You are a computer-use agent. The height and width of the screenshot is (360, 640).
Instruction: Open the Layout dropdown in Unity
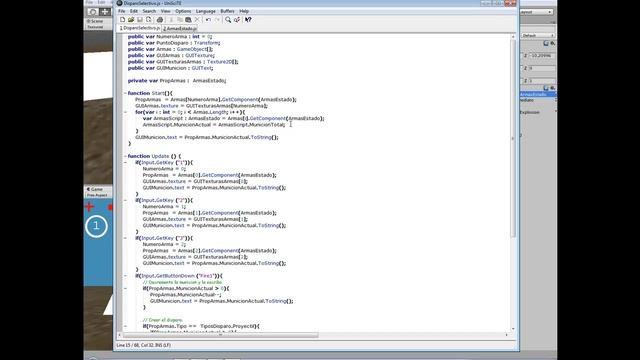click(x=537, y=12)
